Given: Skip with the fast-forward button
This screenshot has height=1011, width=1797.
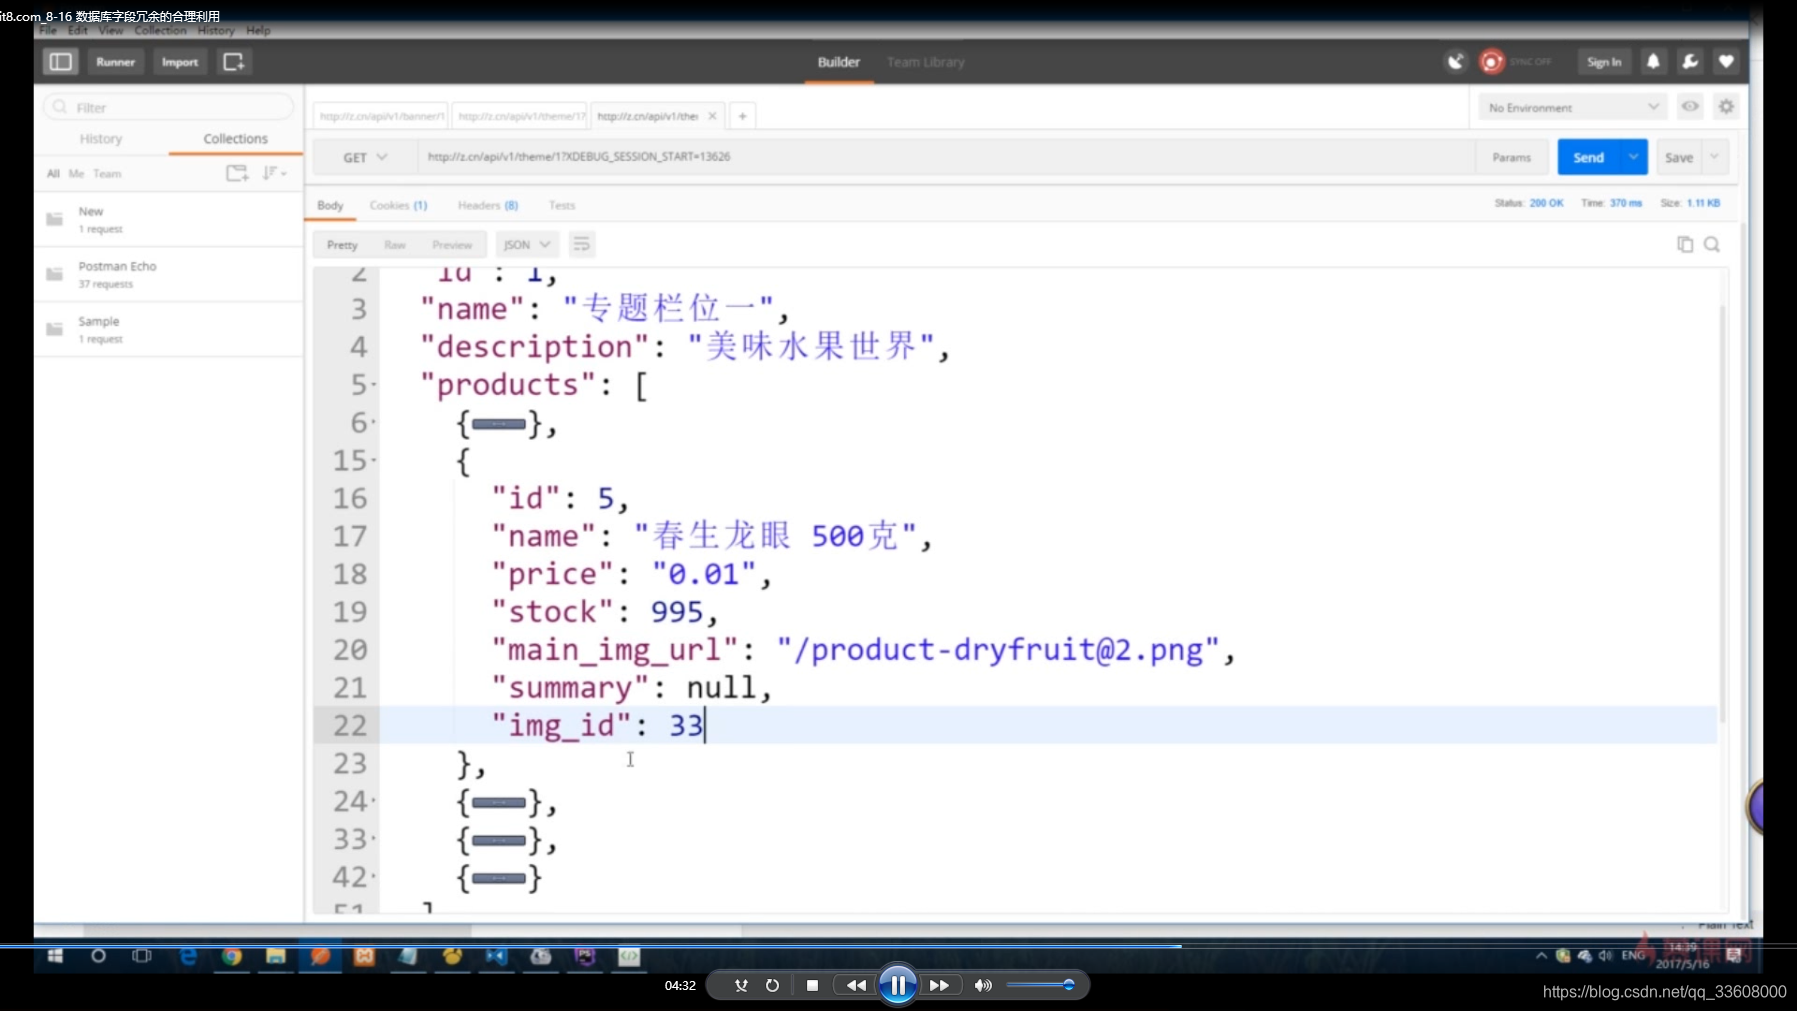Looking at the screenshot, I should [939, 985].
